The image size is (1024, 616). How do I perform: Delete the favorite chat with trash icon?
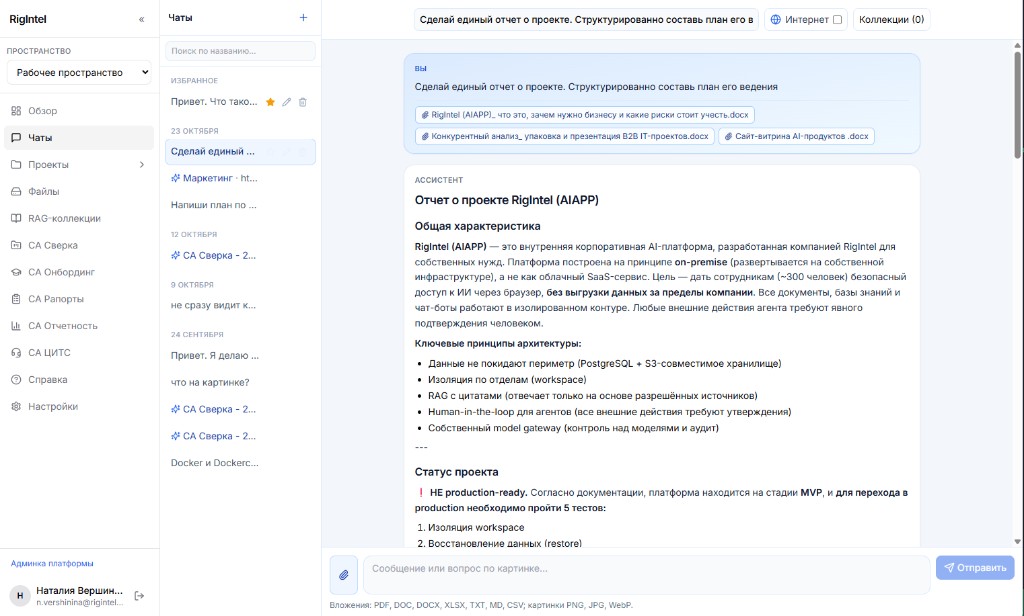pos(303,102)
